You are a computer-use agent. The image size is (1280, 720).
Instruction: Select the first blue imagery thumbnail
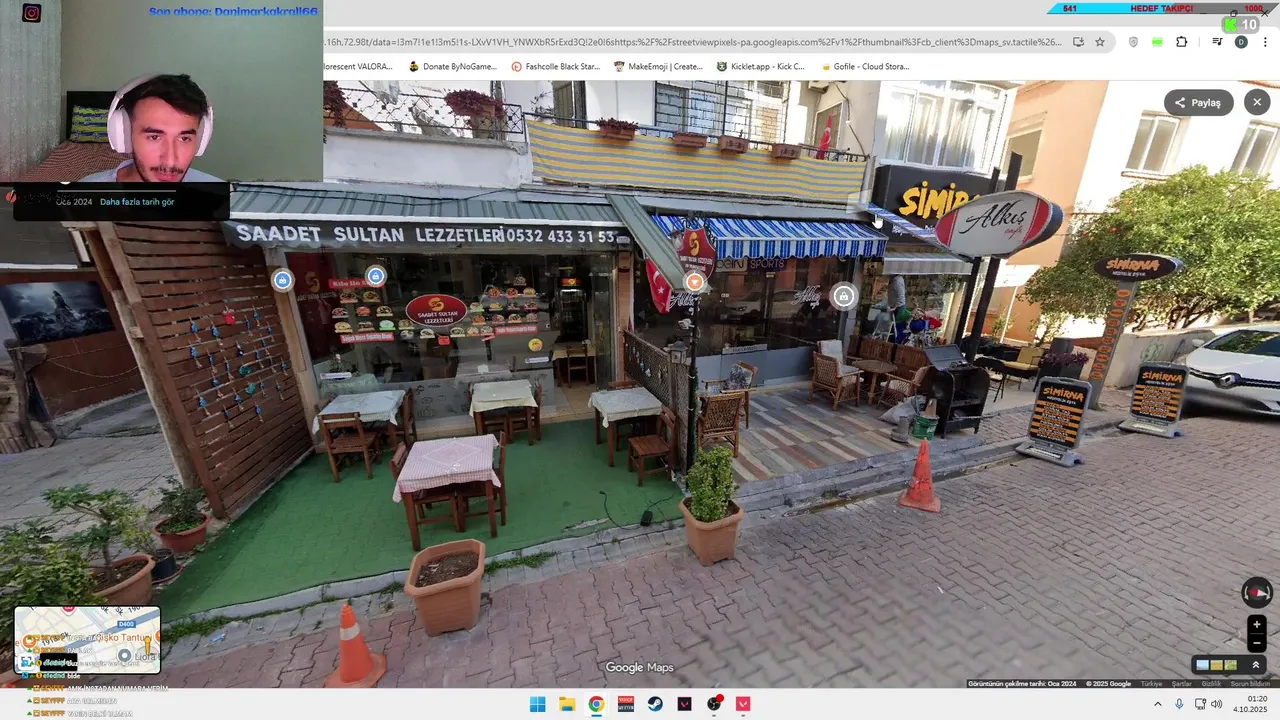(1202, 665)
